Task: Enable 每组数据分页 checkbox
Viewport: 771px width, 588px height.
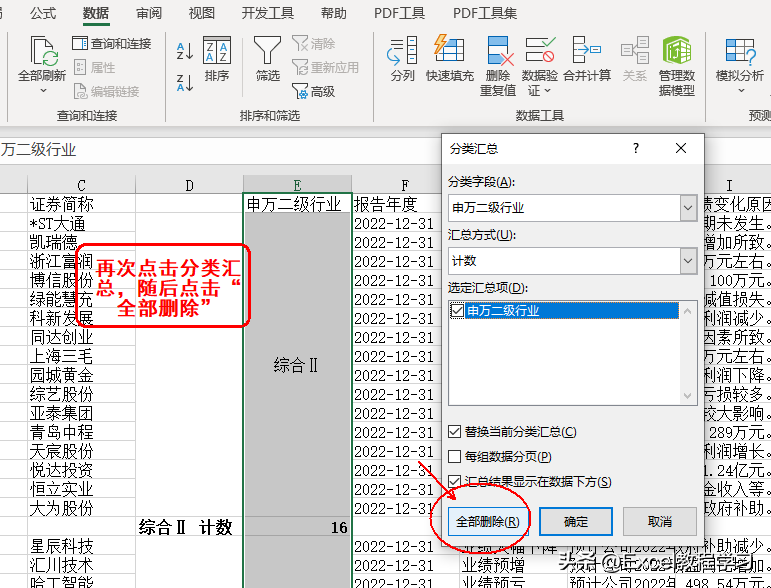Action: coord(454,457)
